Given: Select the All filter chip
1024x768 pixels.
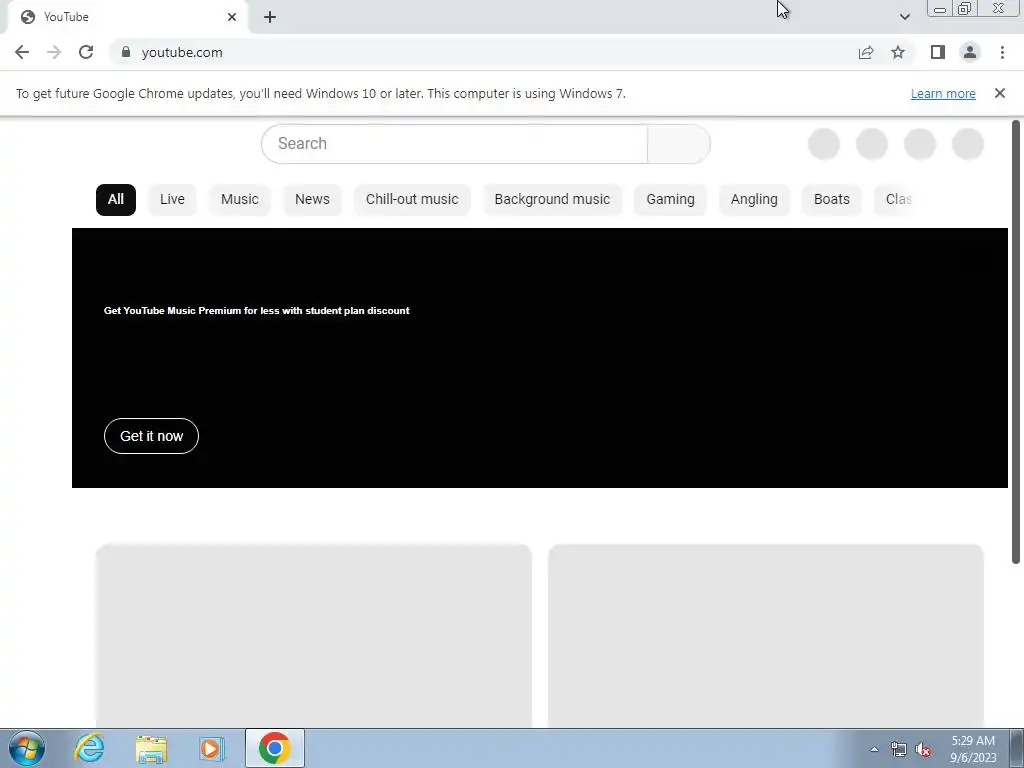Looking at the screenshot, I should (x=116, y=199).
